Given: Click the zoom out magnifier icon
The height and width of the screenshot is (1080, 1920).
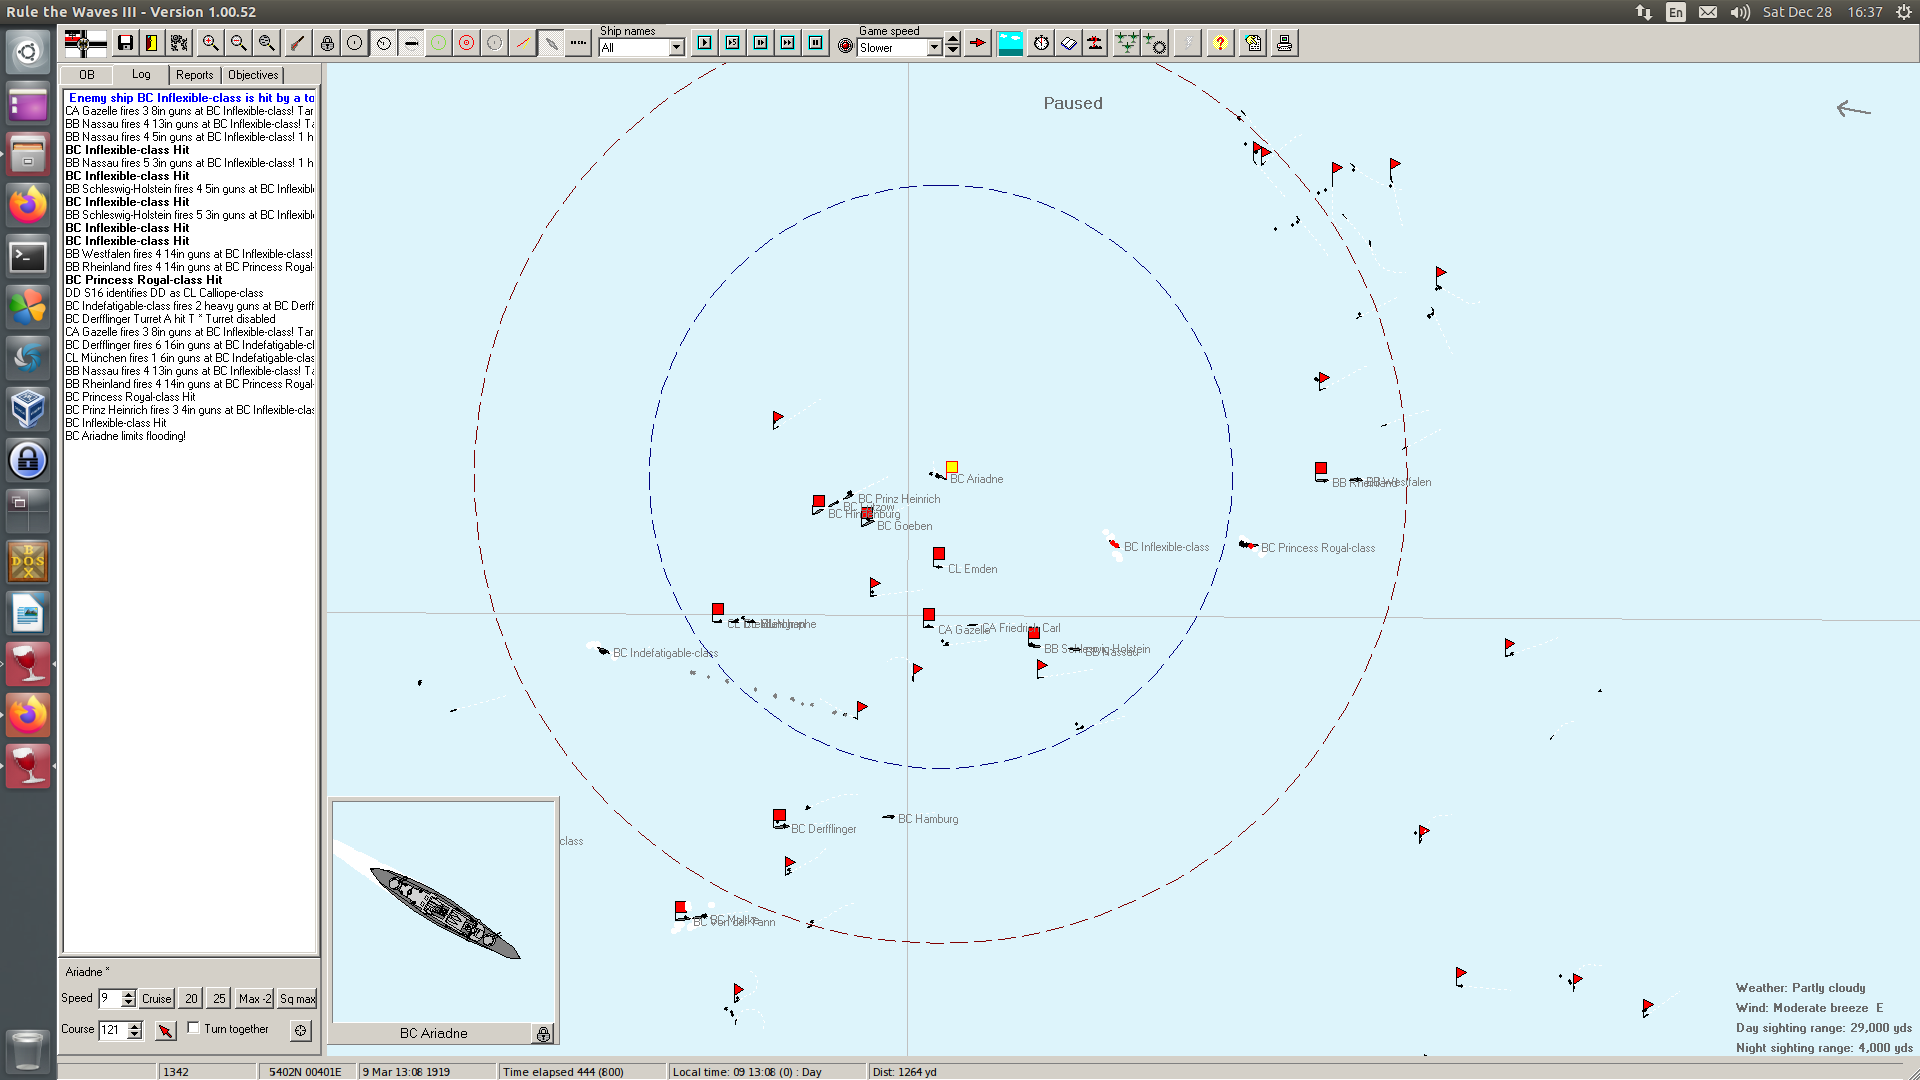Looking at the screenshot, I should (238, 43).
